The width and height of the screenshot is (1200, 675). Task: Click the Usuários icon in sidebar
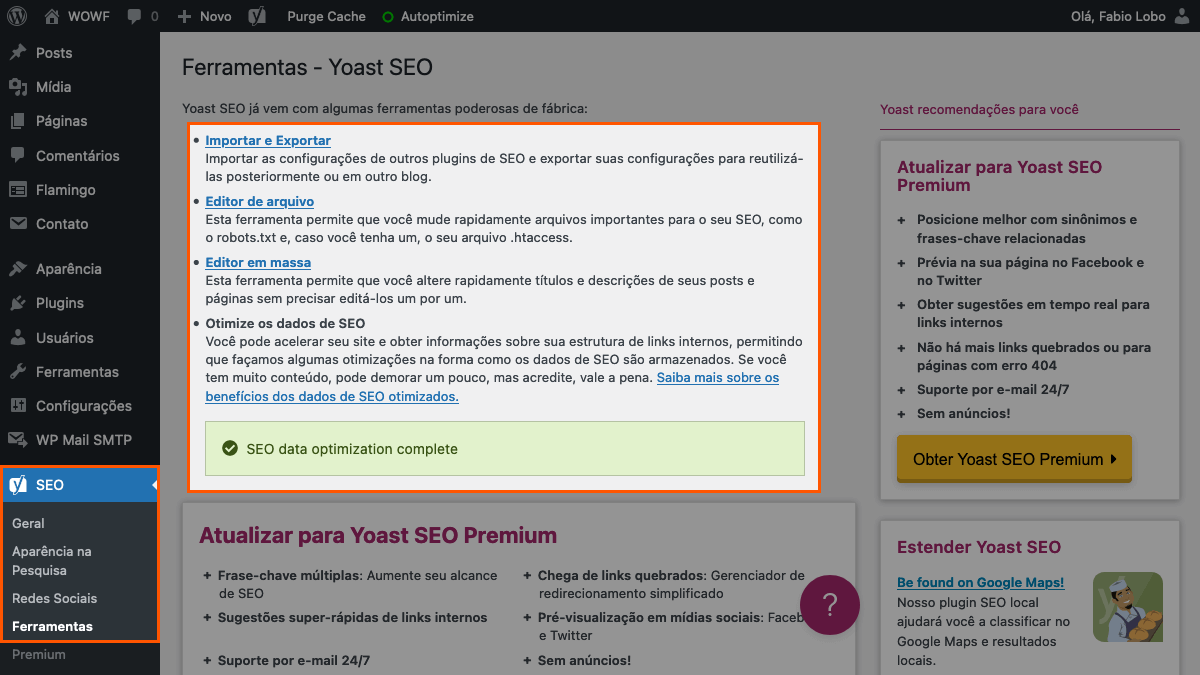point(18,337)
